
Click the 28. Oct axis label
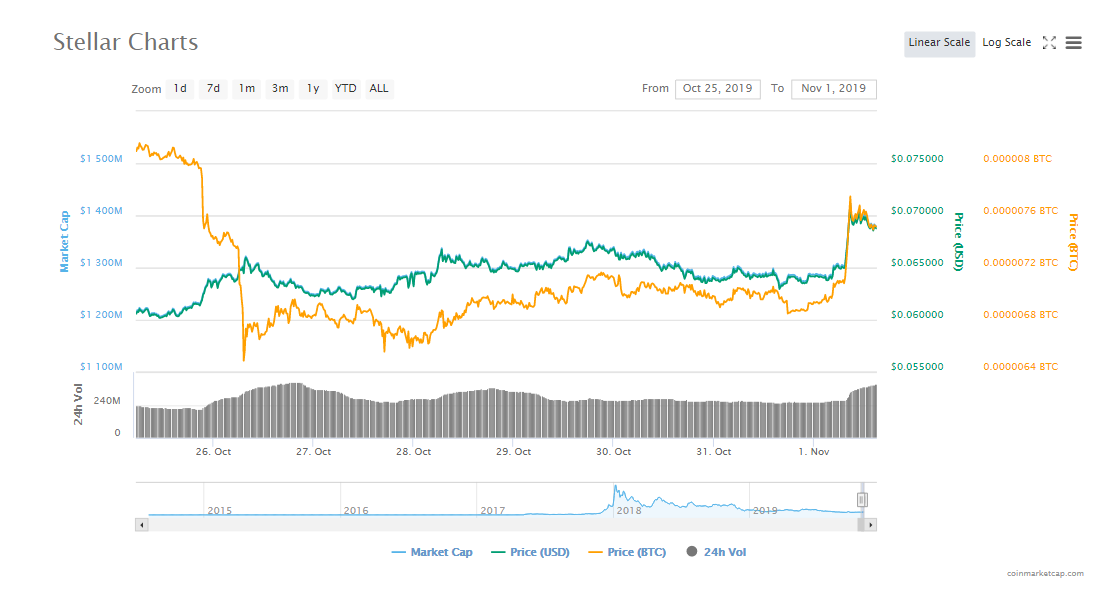413,452
